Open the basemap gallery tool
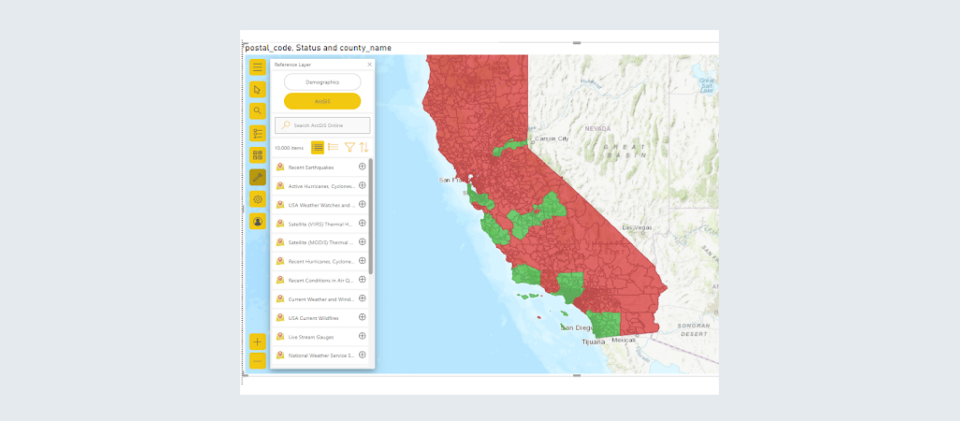960x421 pixels. point(258,155)
